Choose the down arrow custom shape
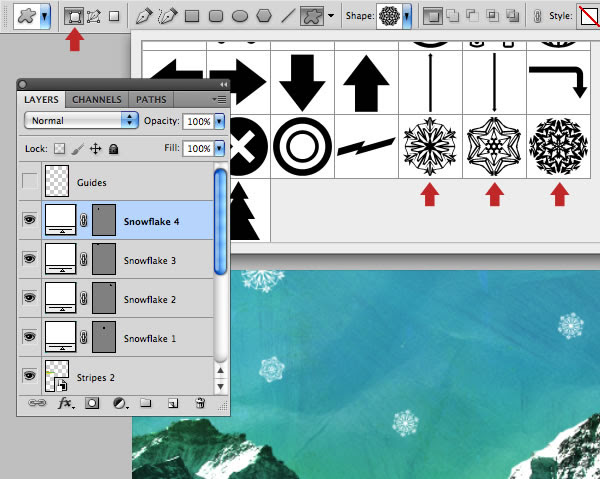The image size is (600, 479). pyautogui.click(x=302, y=82)
